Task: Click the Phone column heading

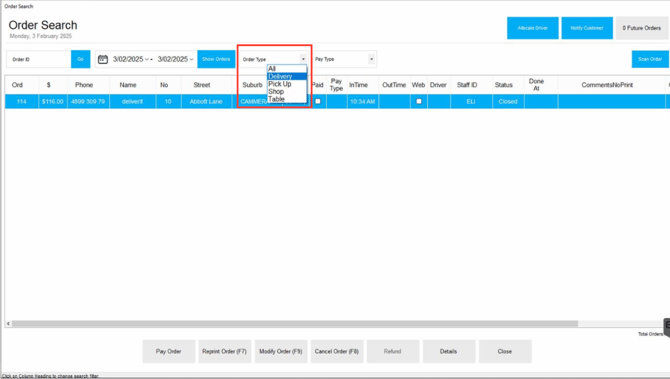Action: (x=84, y=85)
